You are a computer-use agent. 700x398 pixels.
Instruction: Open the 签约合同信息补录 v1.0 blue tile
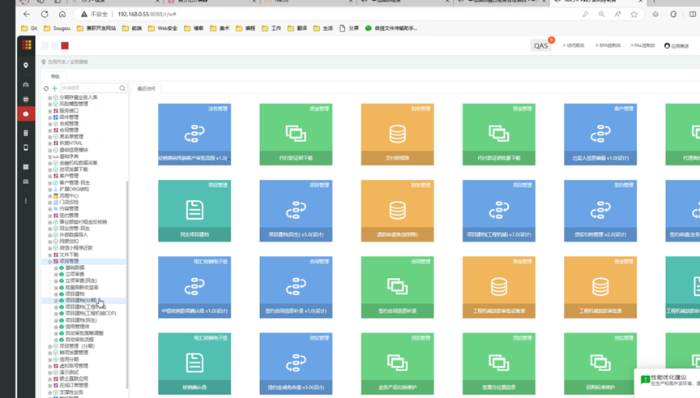tap(296, 287)
